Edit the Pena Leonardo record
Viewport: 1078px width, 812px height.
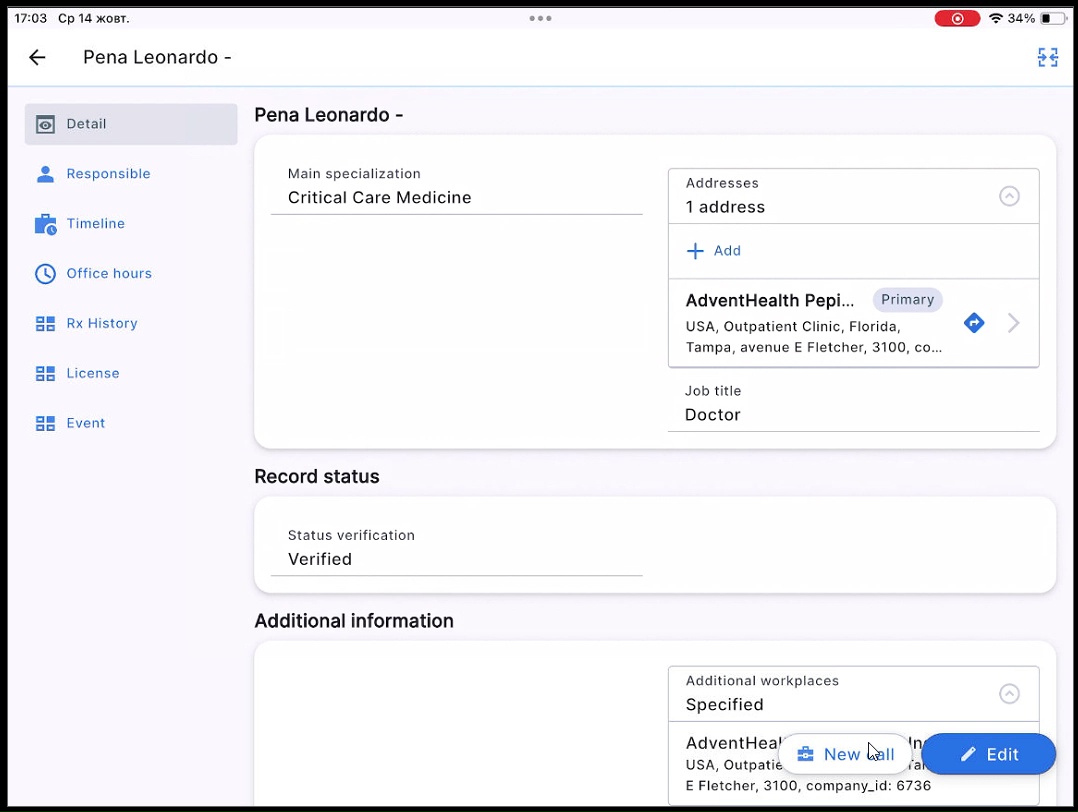click(989, 754)
